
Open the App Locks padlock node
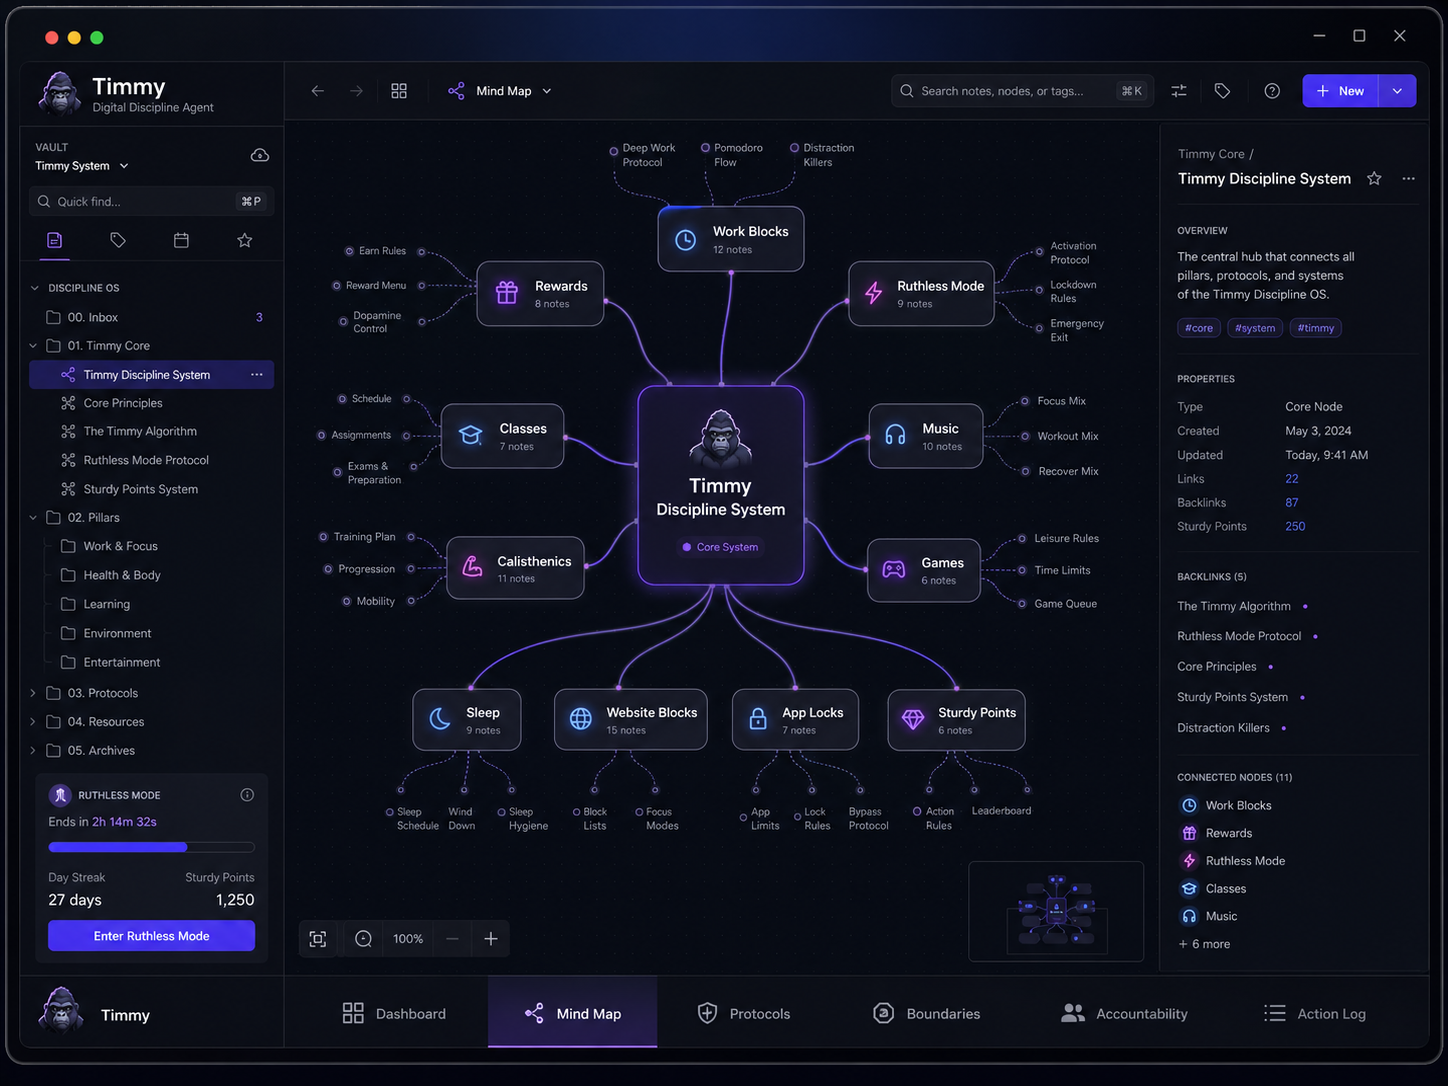(795, 720)
